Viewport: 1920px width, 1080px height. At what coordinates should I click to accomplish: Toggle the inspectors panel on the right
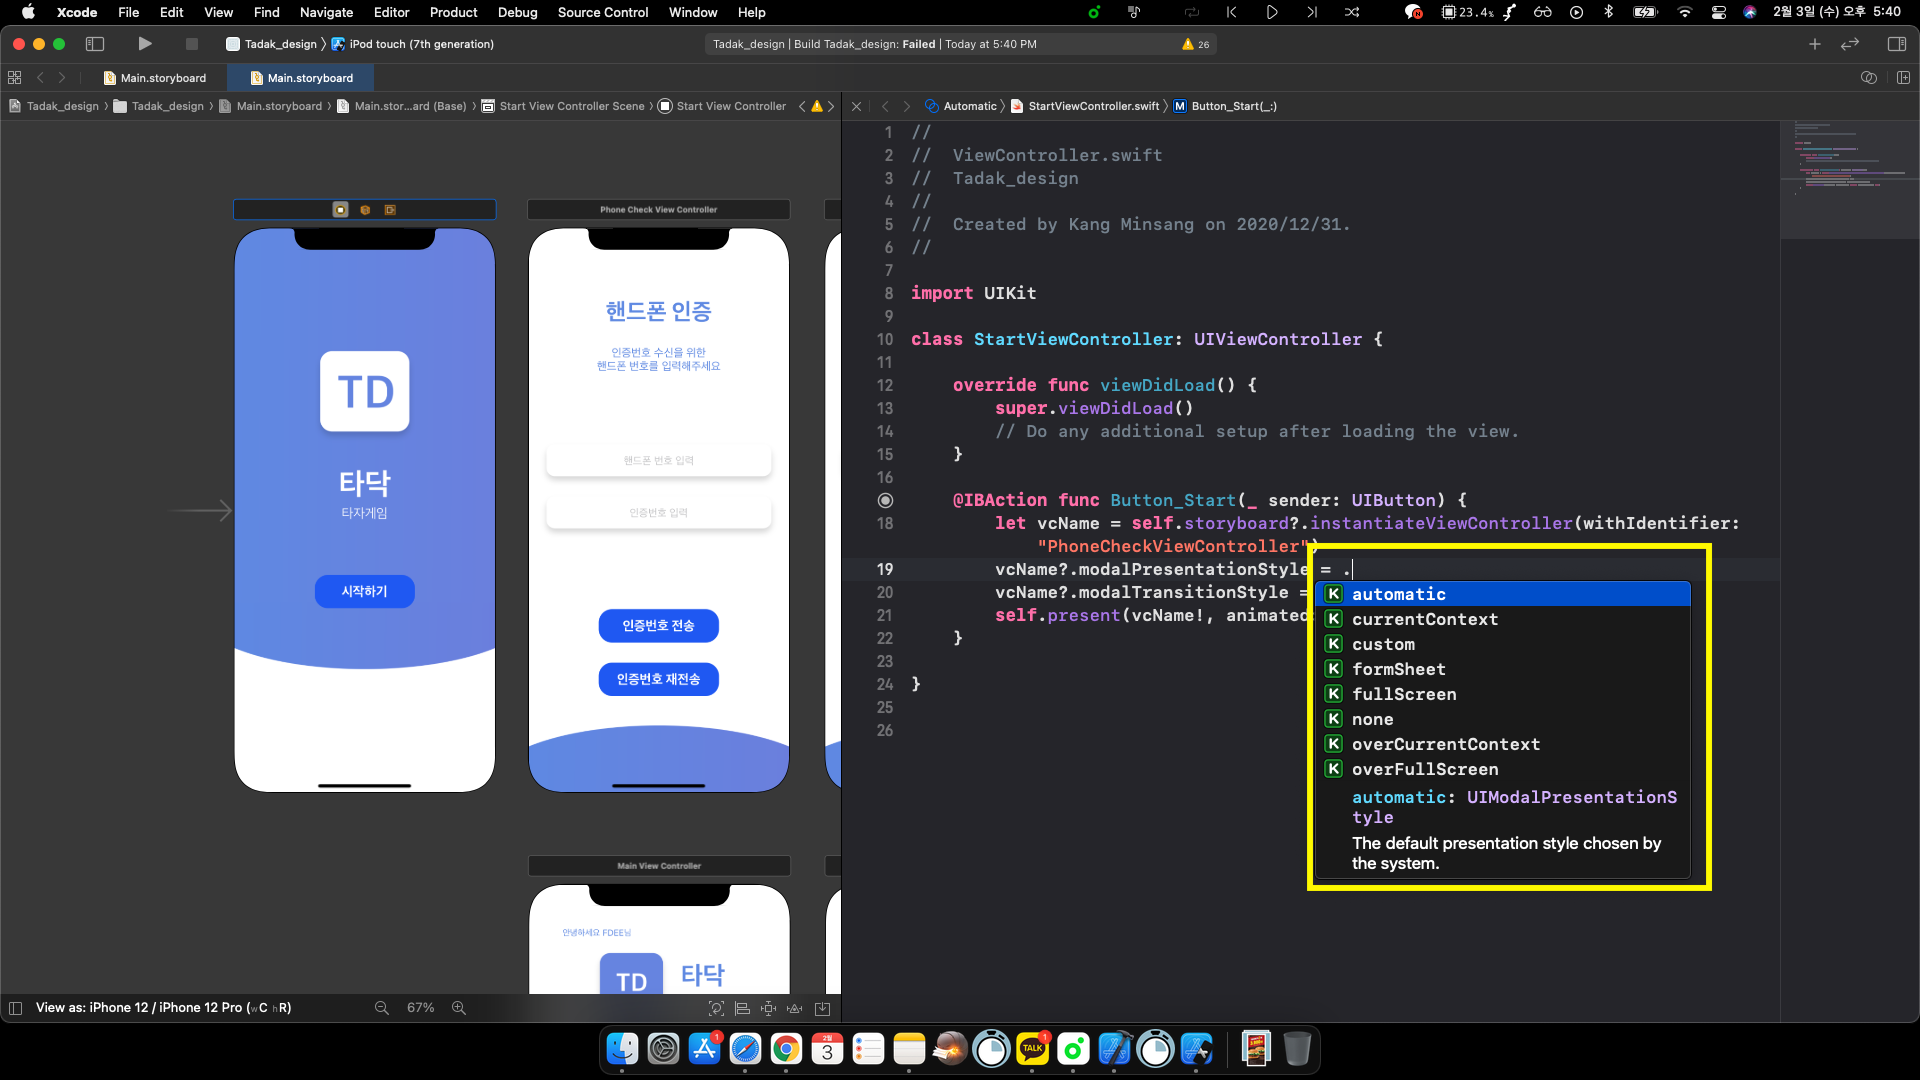pos(1896,44)
